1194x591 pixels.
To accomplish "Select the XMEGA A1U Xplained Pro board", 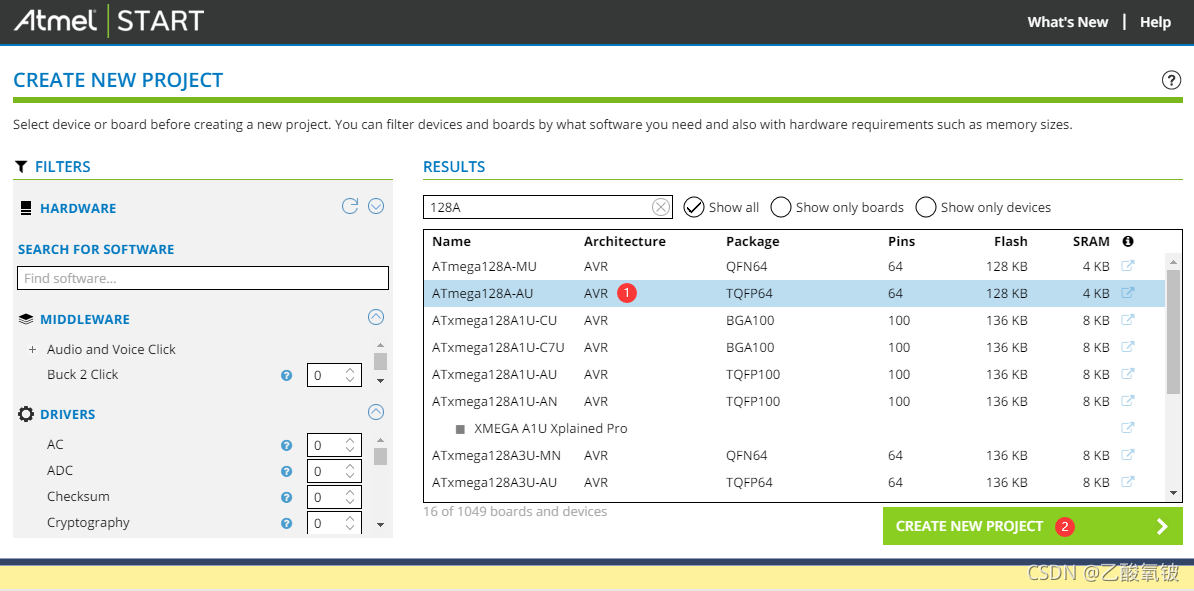I will click(794, 429).
